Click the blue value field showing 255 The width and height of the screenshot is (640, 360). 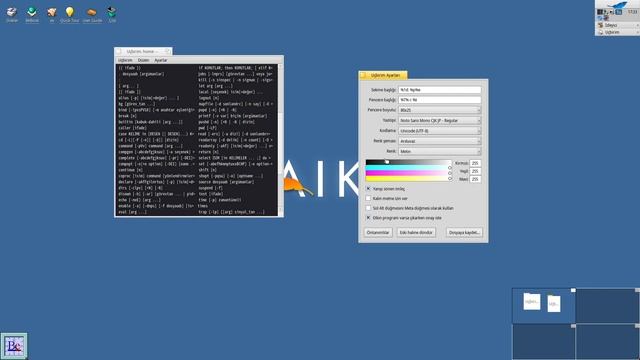pyautogui.click(x=475, y=179)
